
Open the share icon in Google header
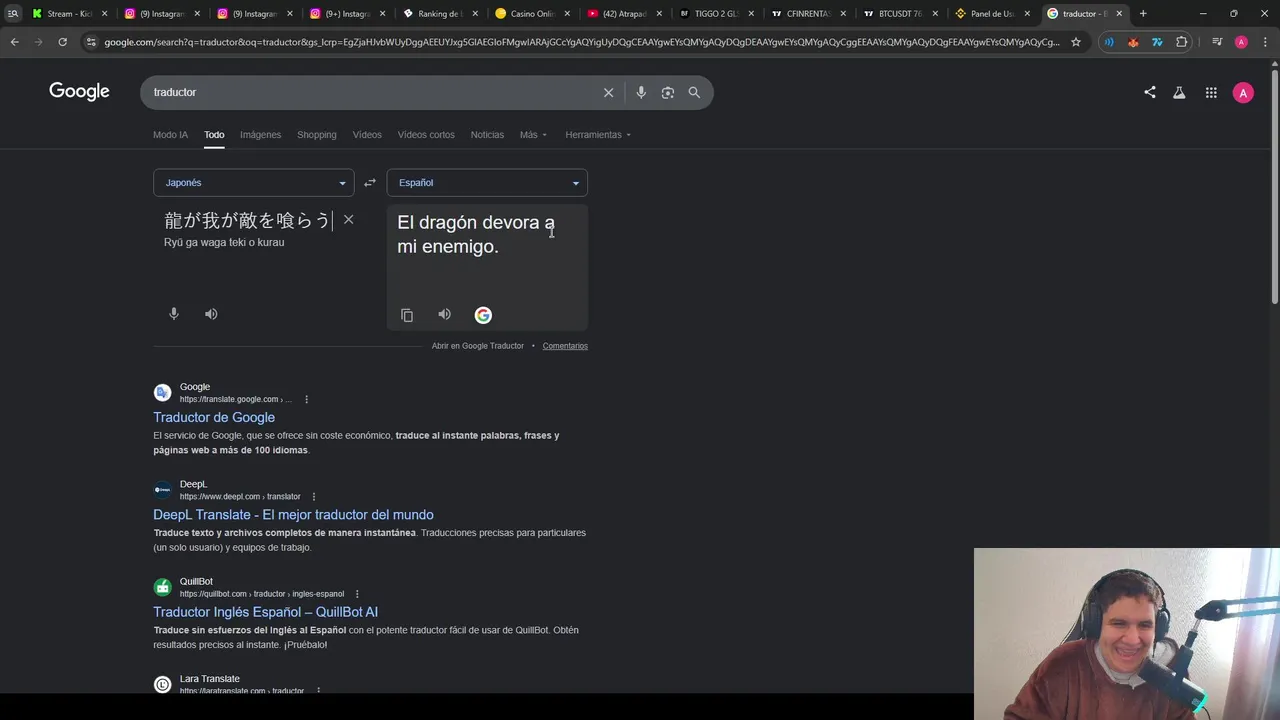(x=1150, y=92)
